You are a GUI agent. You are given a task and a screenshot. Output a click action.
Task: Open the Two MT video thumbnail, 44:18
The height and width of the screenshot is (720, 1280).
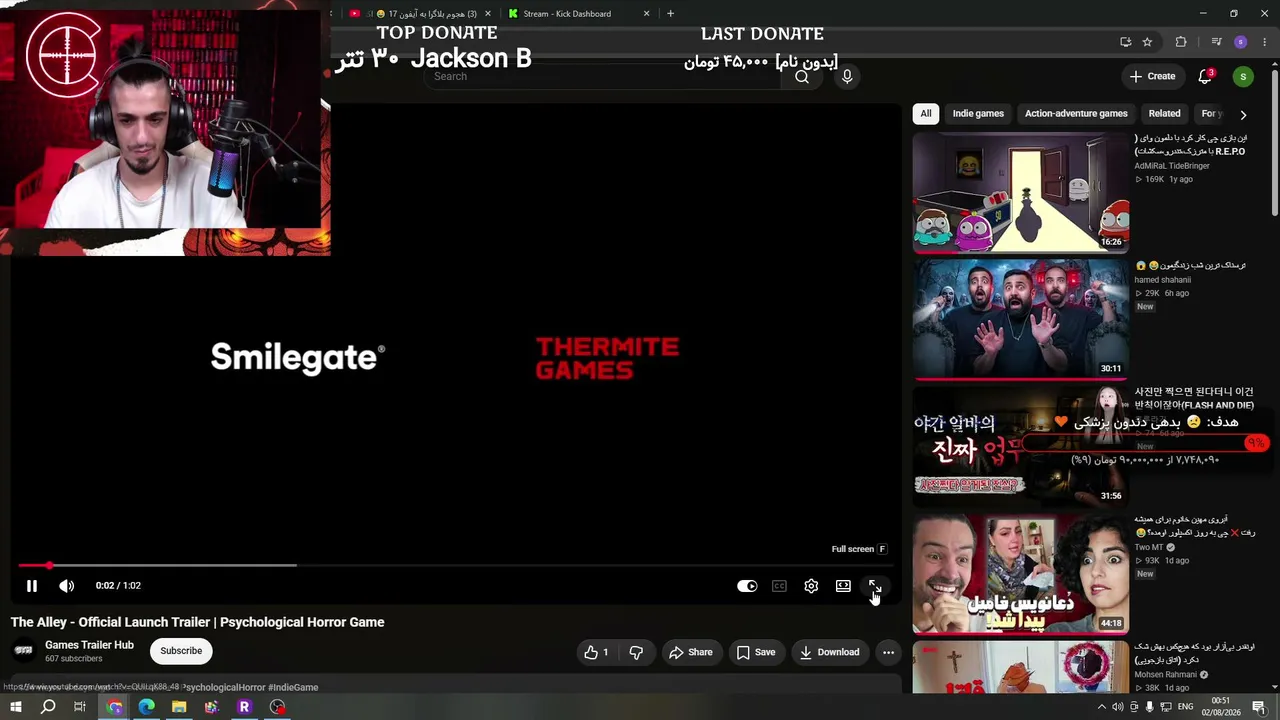pos(1020,574)
